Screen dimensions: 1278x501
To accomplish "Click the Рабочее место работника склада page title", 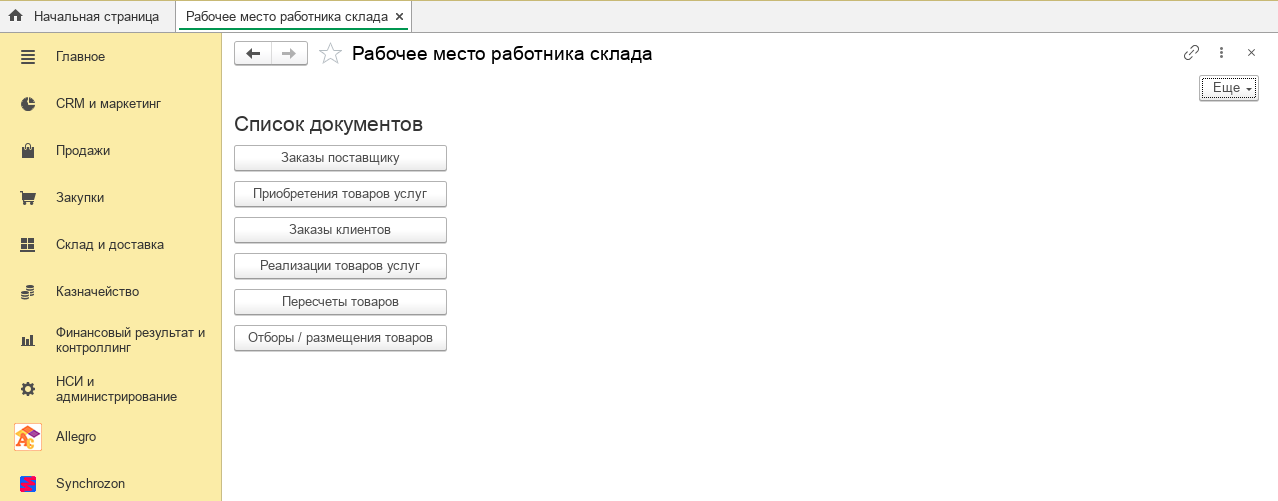I will pyautogui.click(x=502, y=54).
